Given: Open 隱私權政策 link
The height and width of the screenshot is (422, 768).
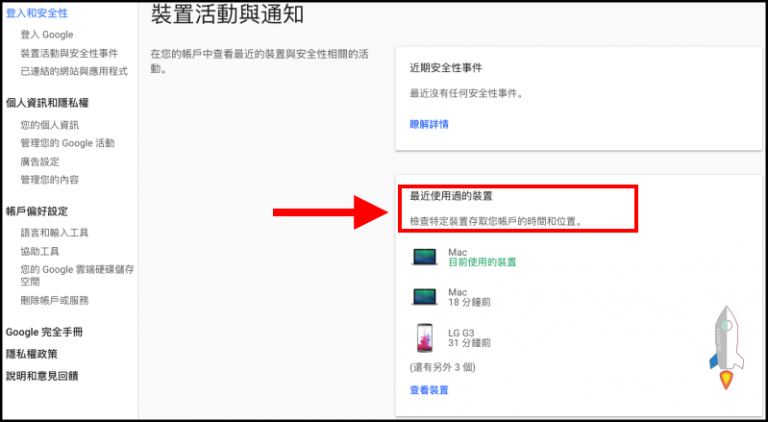Looking at the screenshot, I should pos(32,354).
